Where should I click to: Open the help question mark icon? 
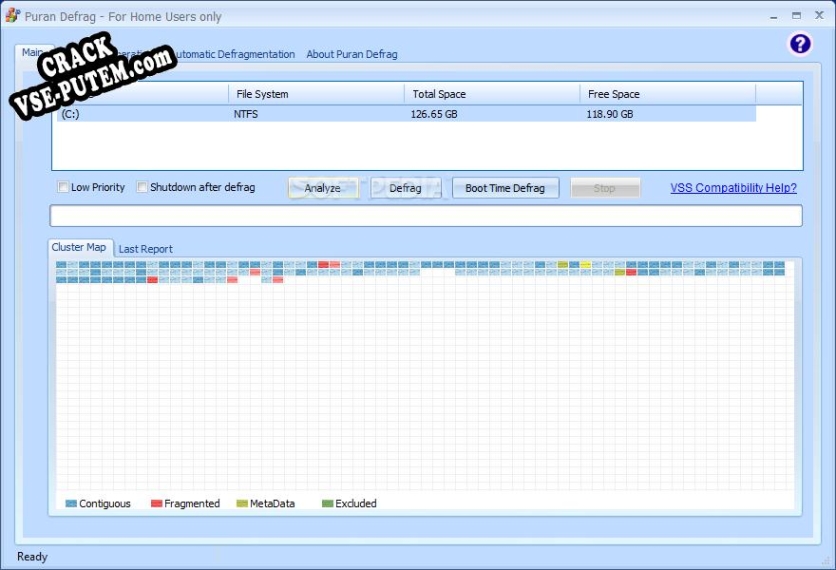(x=800, y=44)
